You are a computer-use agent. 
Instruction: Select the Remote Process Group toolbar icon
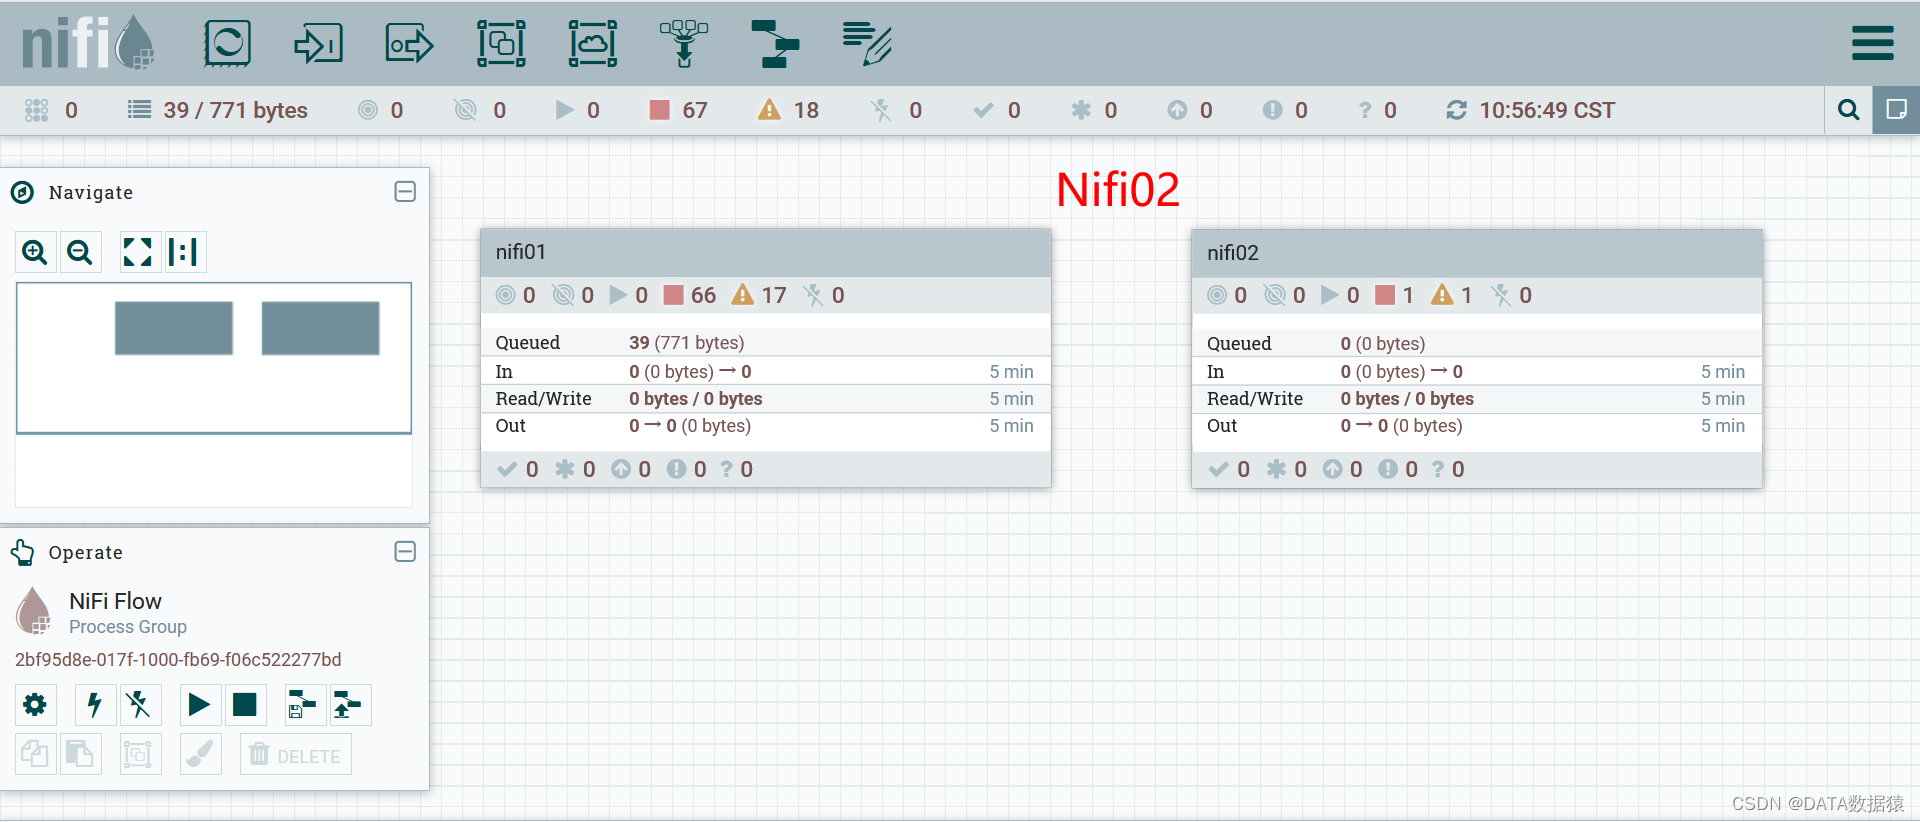[593, 44]
